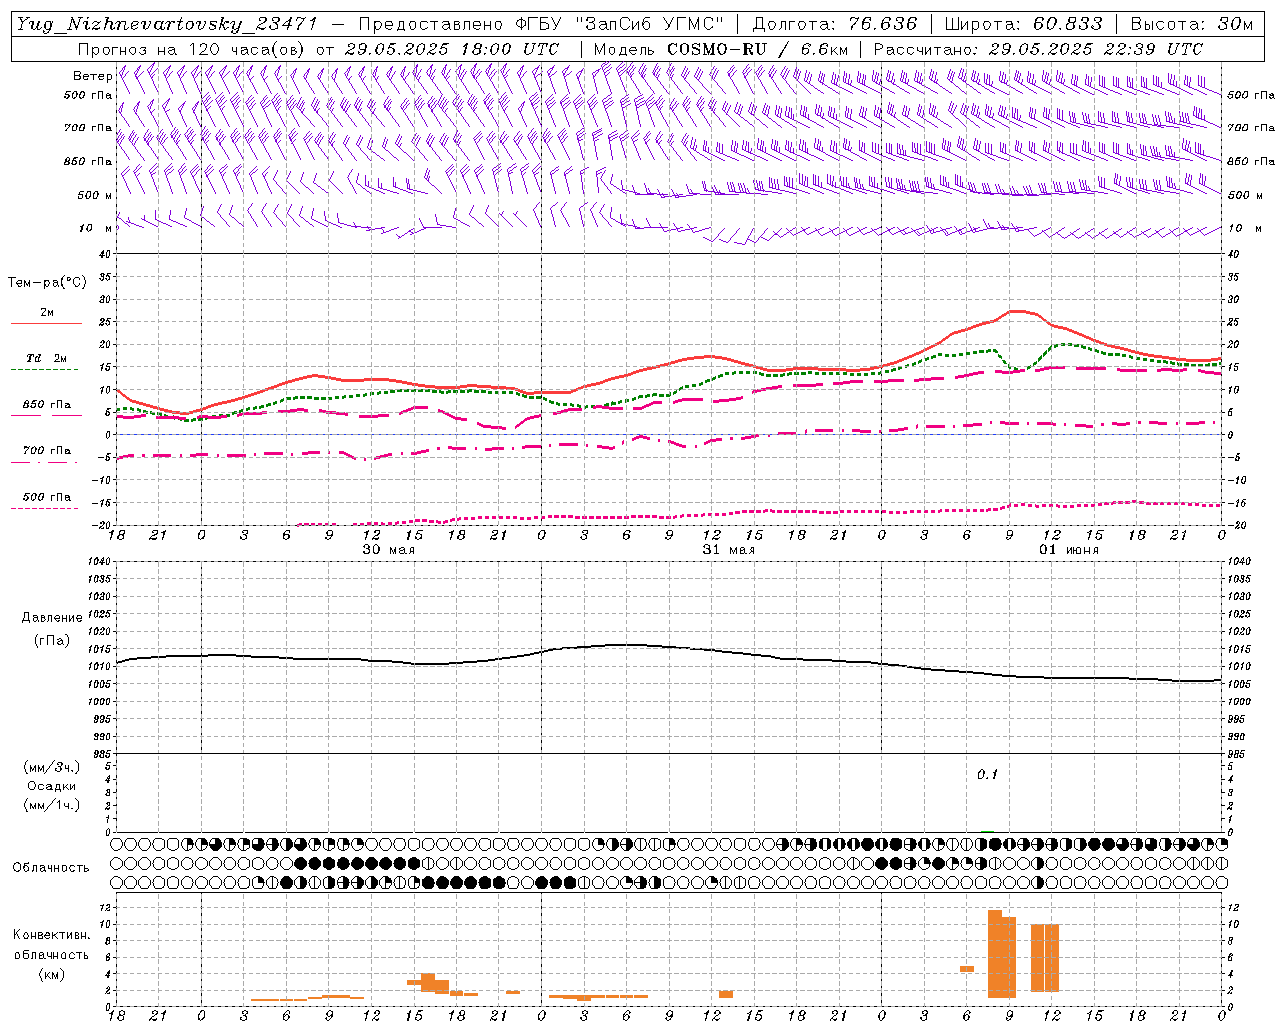Click the (мм/3ч.) unit label
Viewport: 1280px width, 1024px height.
coord(52,766)
